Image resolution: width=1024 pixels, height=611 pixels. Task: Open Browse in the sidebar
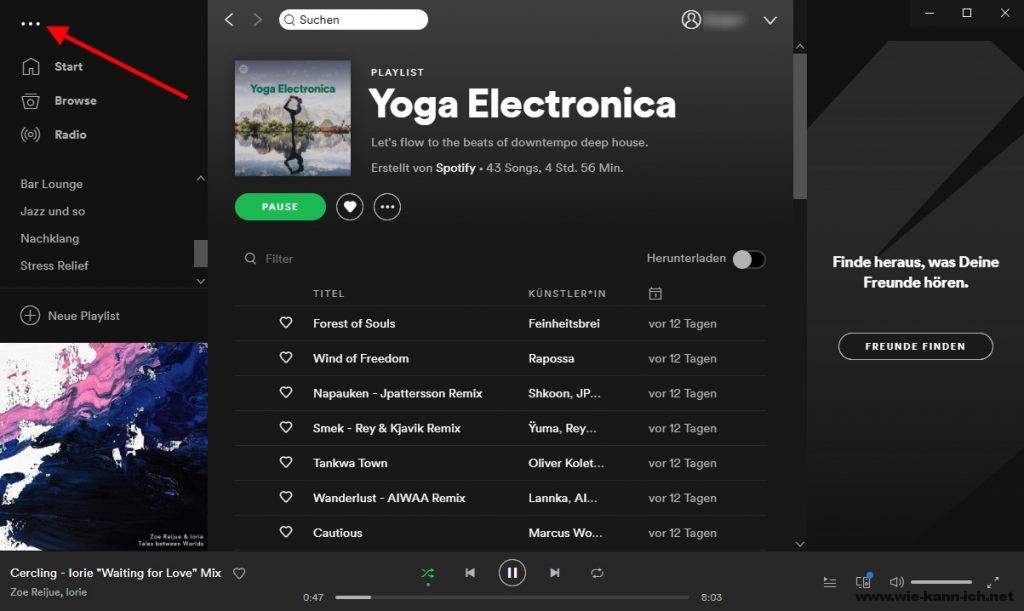click(75, 101)
